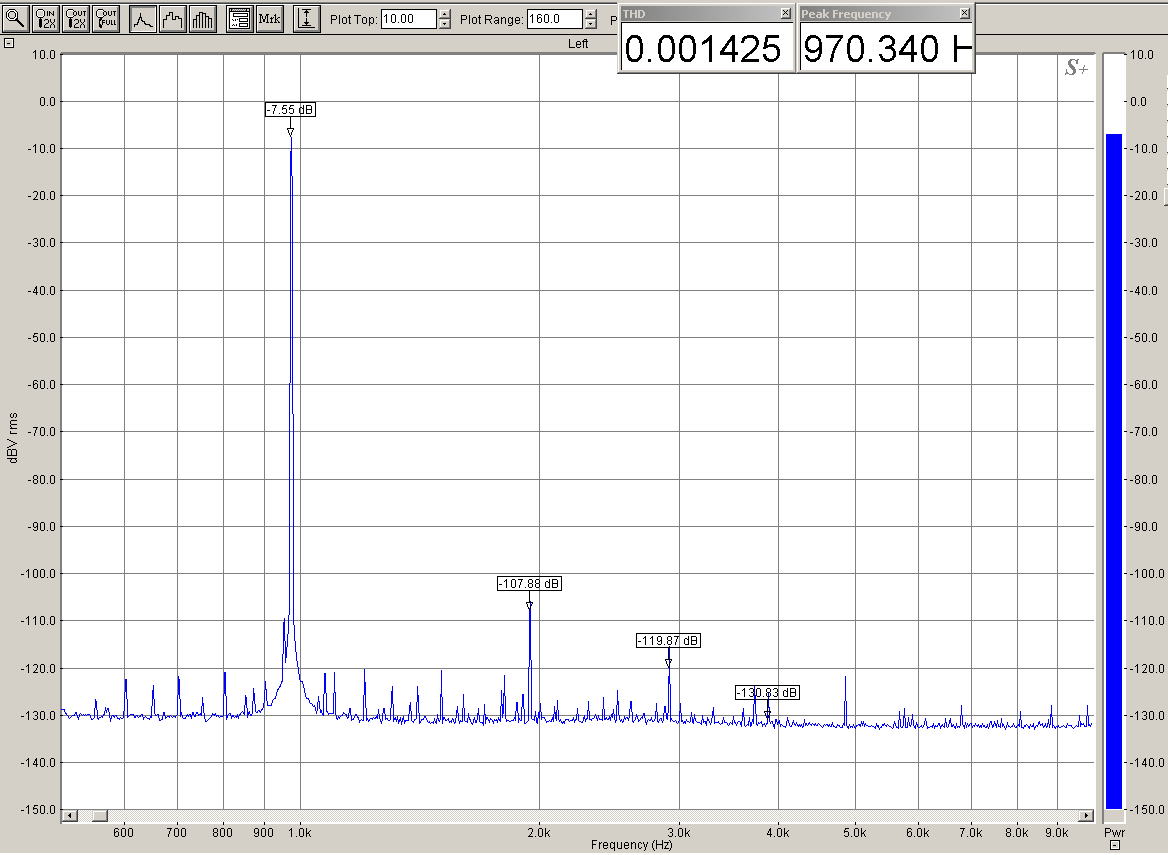Click the -119.87 dB marker label
This screenshot has width=1168, height=855.
[668, 641]
